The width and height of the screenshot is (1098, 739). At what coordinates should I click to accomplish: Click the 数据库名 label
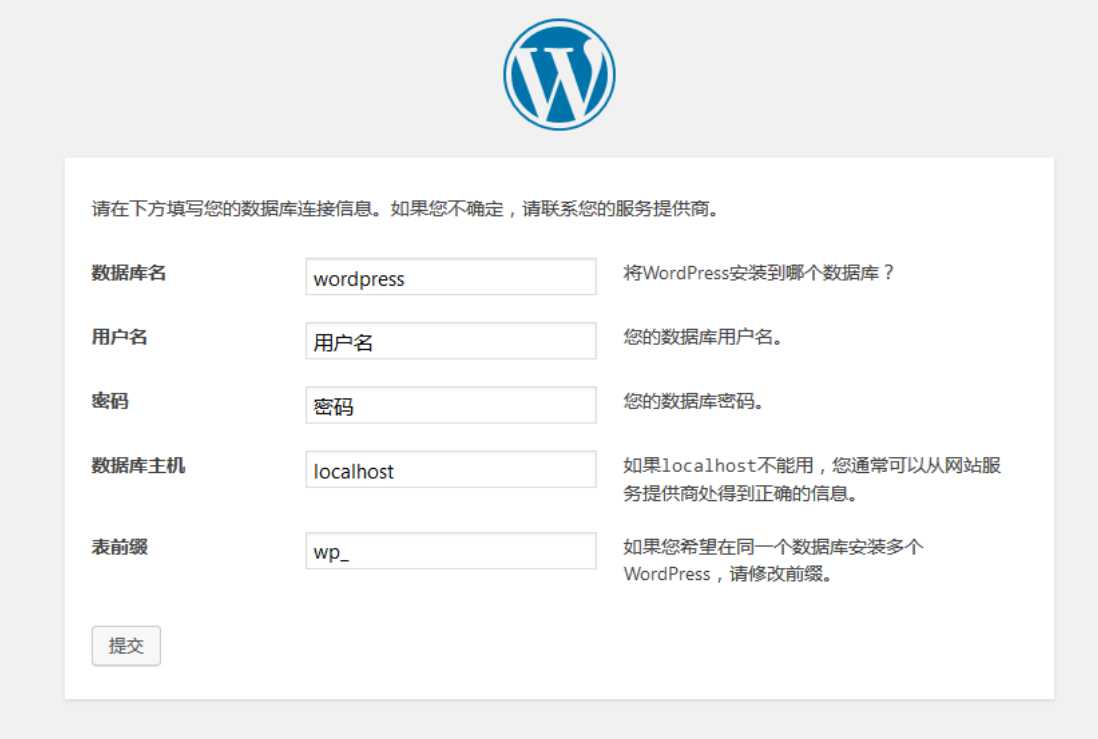[129, 272]
